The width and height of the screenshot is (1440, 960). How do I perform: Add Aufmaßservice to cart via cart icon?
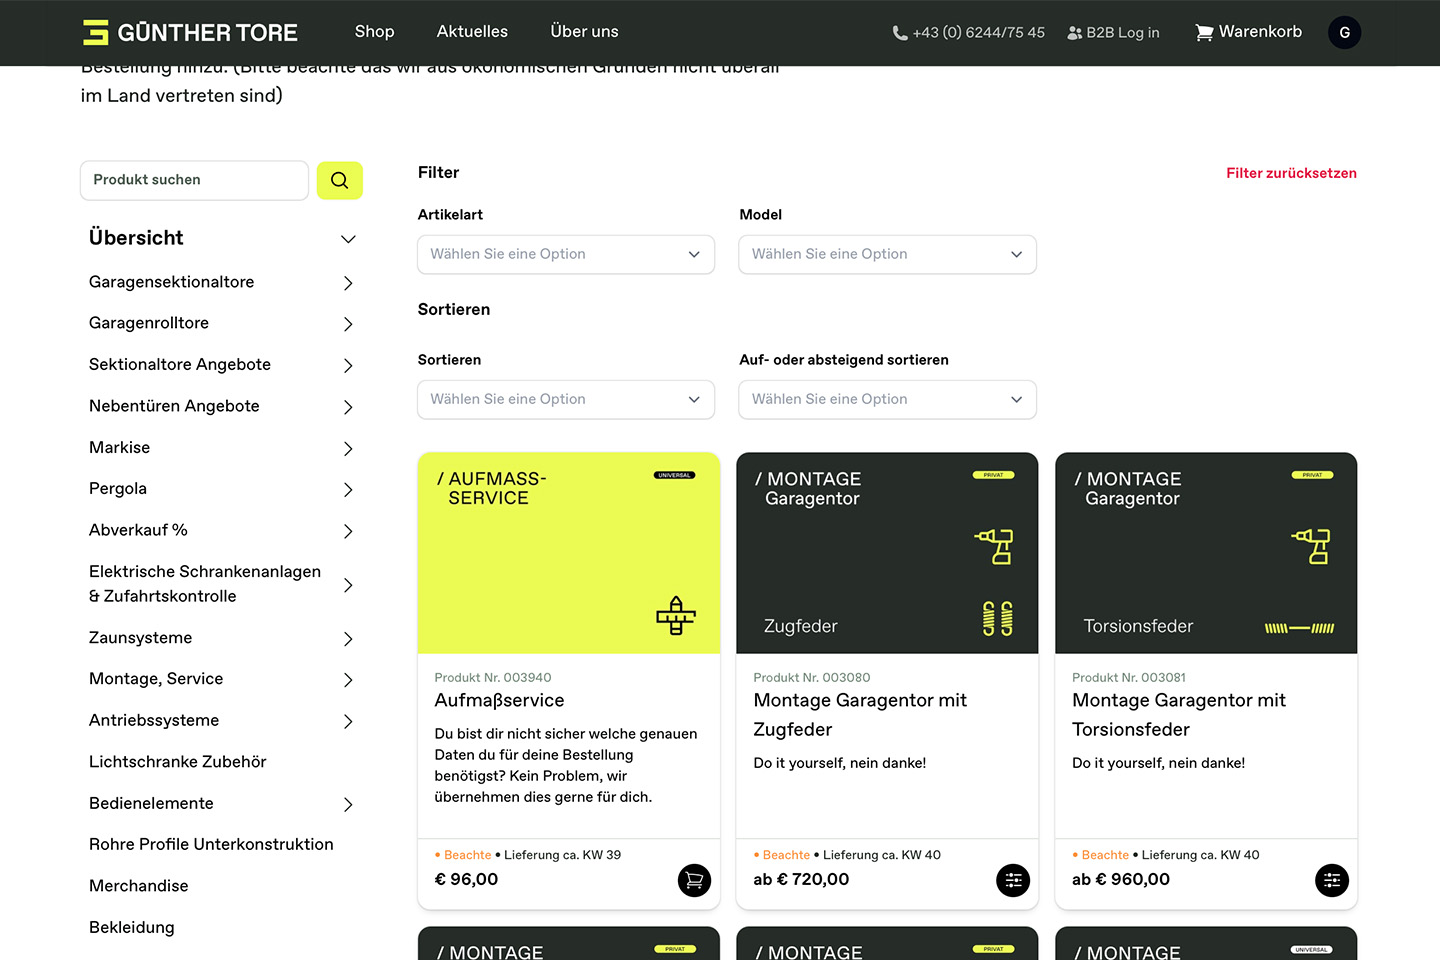[x=694, y=880]
